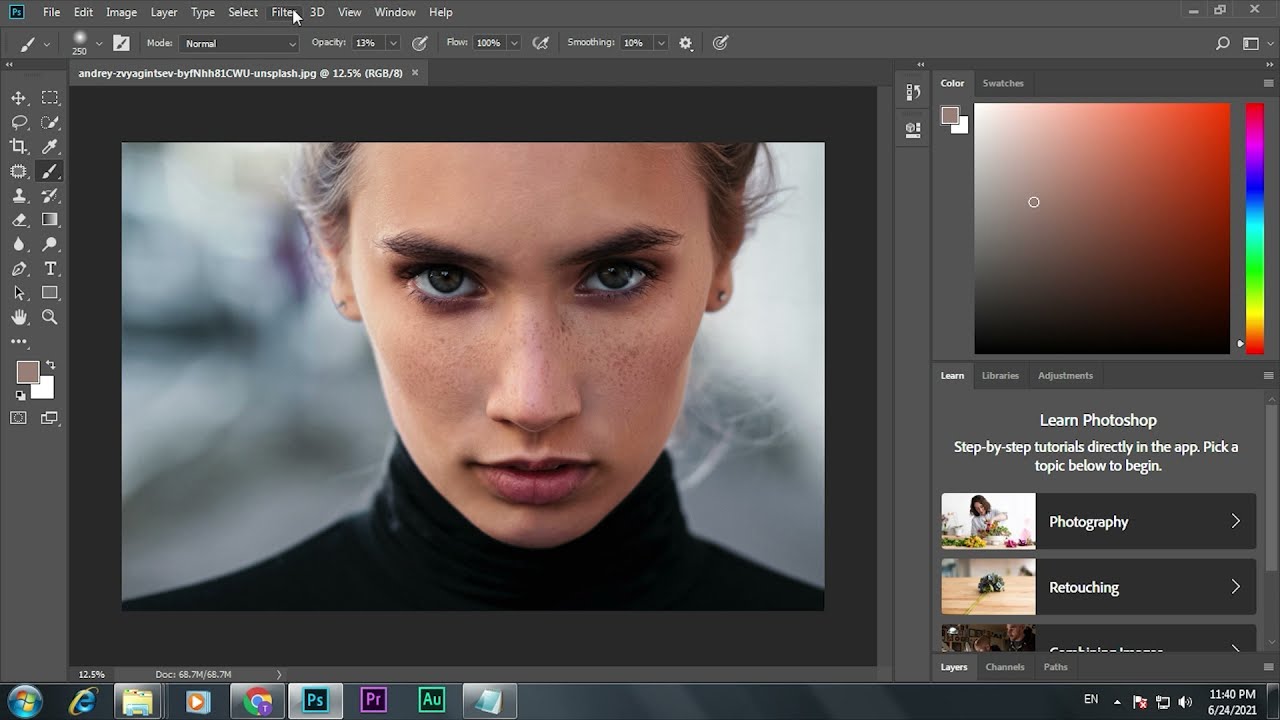The image size is (1280, 720).
Task: Select the Move tool
Action: [19, 98]
